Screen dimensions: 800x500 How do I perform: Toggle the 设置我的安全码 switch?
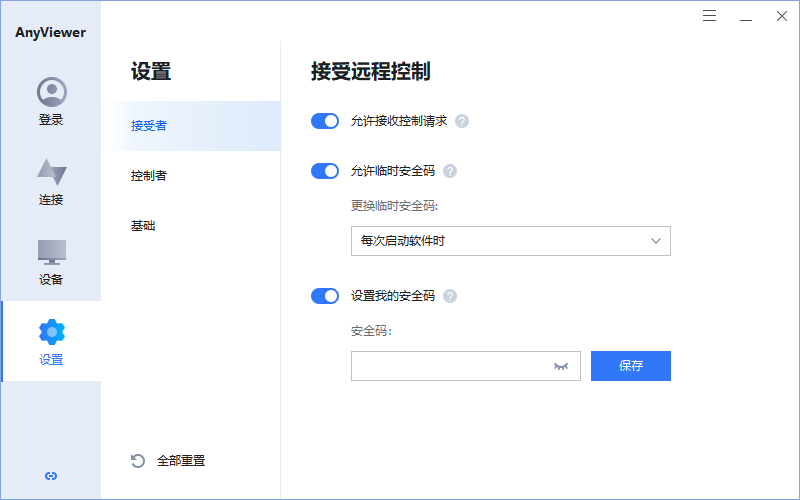point(326,296)
